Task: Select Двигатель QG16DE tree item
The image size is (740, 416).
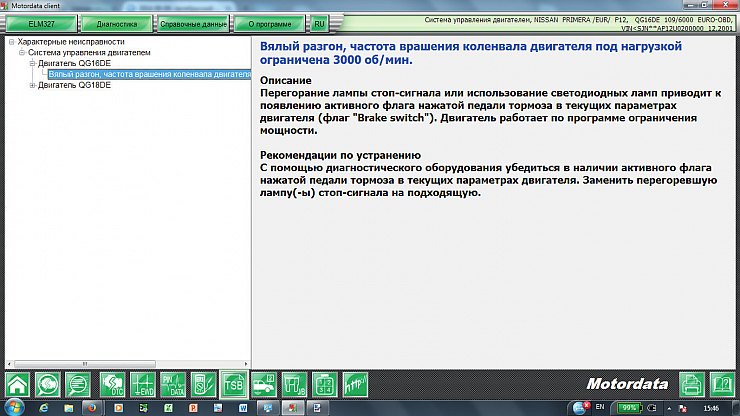Action: tap(74, 63)
